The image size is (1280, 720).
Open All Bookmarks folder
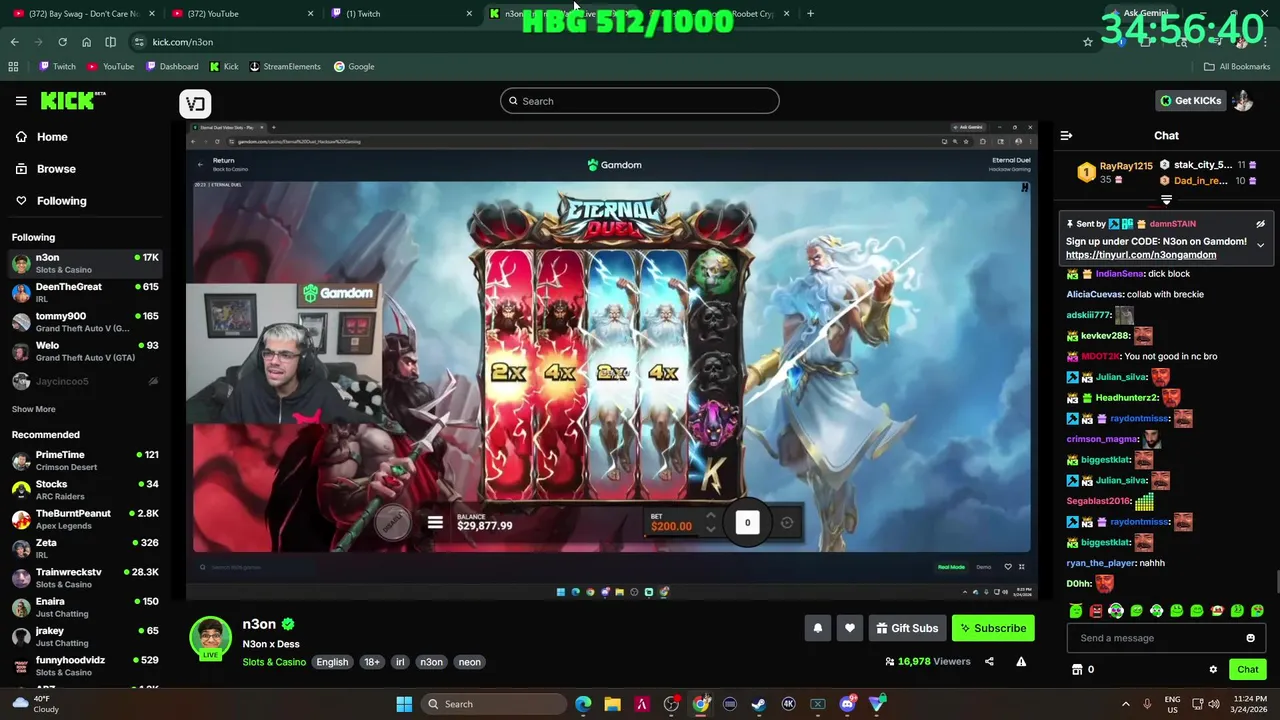1237,66
